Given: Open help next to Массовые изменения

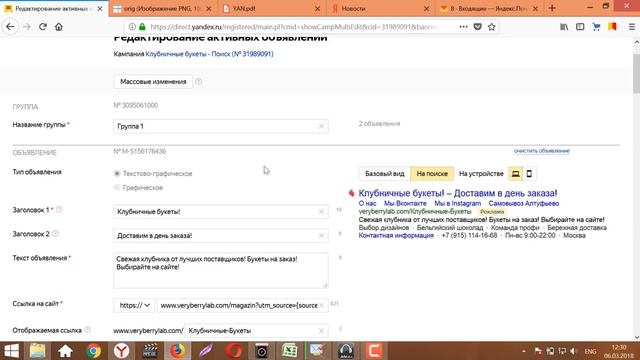Looking at the screenshot, I should [x=198, y=82].
